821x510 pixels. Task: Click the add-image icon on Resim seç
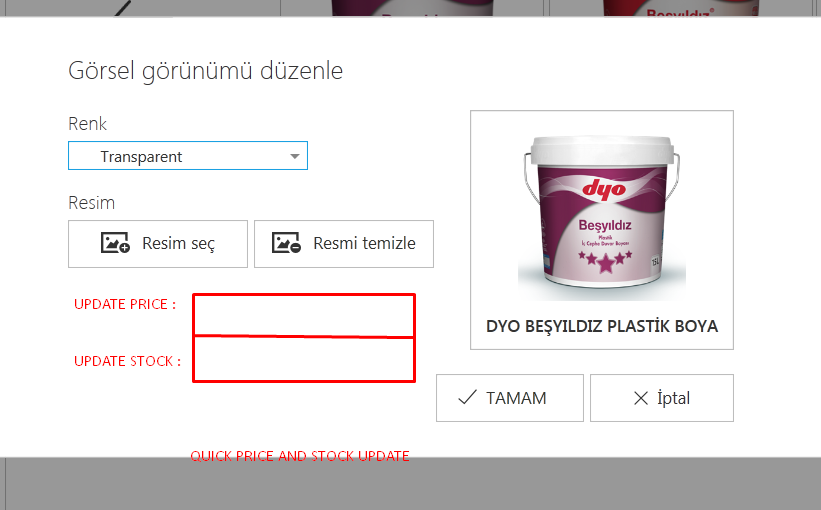[115, 243]
